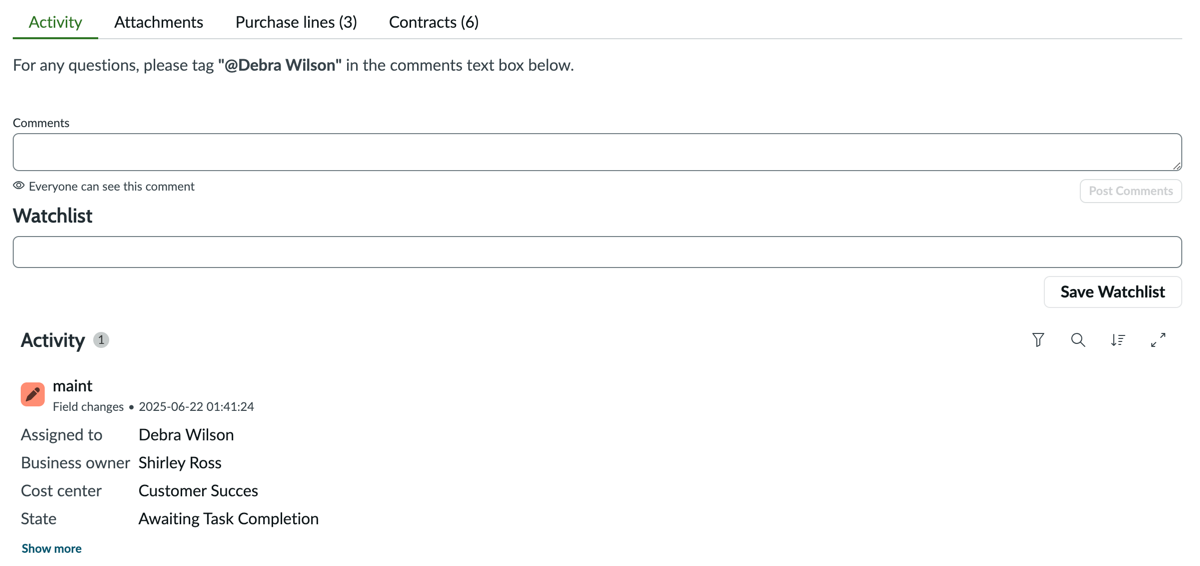
Task: Click the comment box resize grip
Action: tap(1176, 165)
